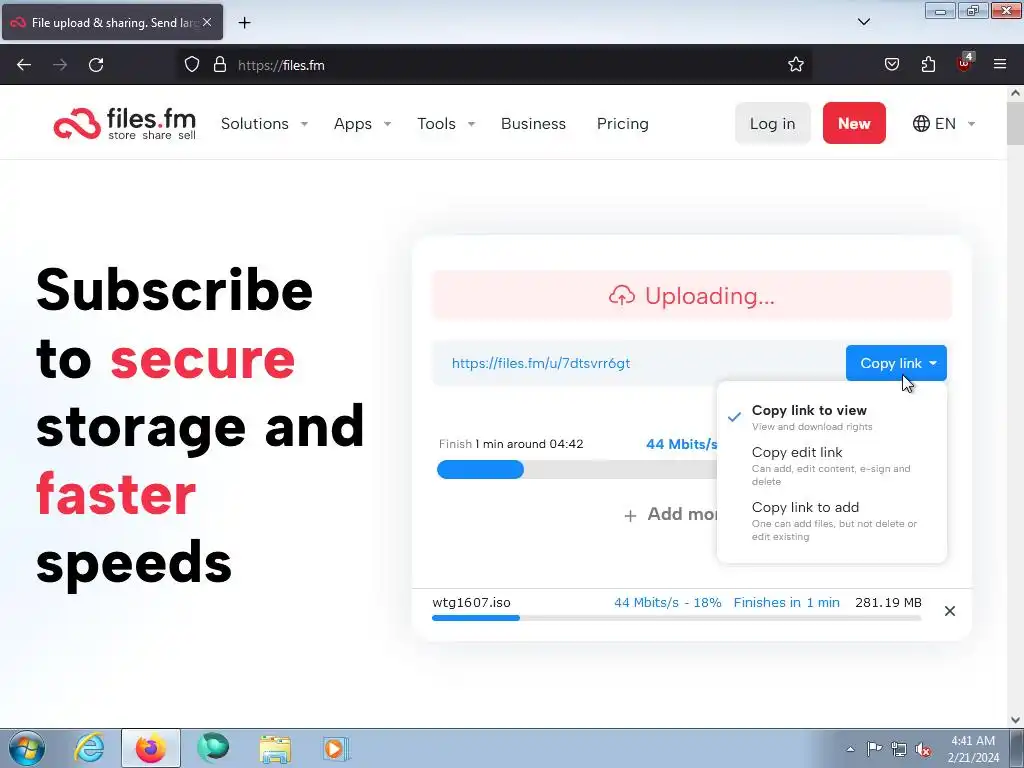Click the padlock site info icon
This screenshot has width=1024, height=768.
(x=220, y=65)
